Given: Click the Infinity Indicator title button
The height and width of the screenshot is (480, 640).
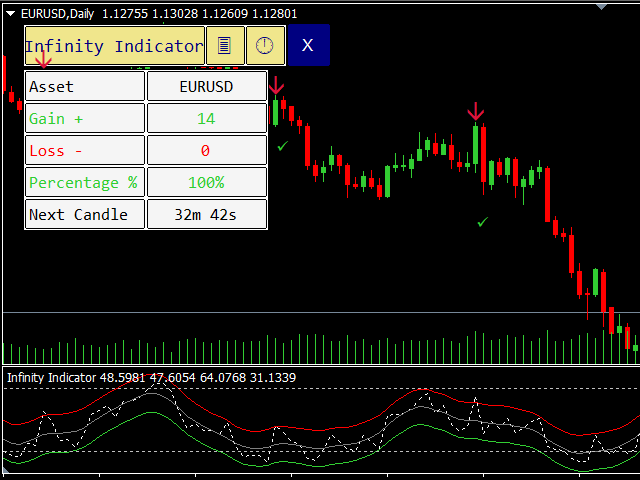Looking at the screenshot, I should click(114, 46).
